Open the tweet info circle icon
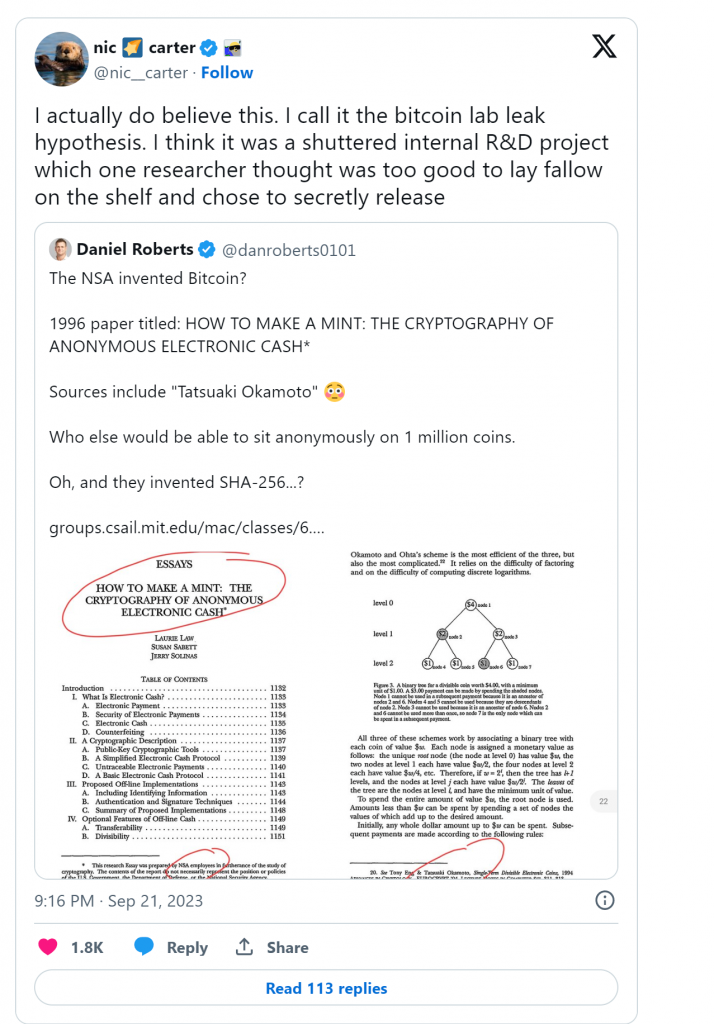Screen dimensions: 714x1024 [605, 901]
